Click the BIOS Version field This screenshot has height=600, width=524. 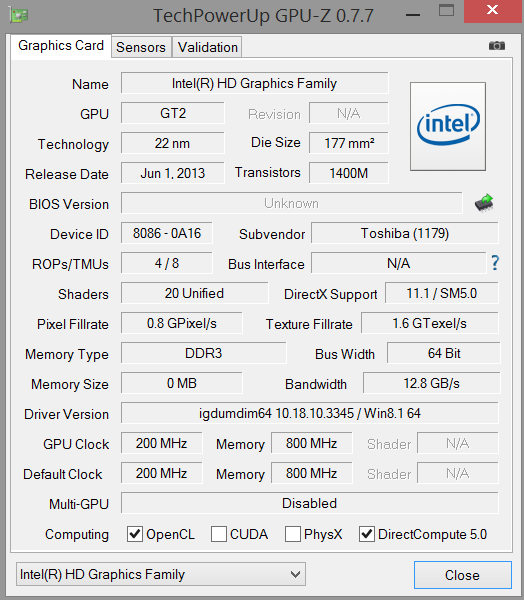[291, 203]
